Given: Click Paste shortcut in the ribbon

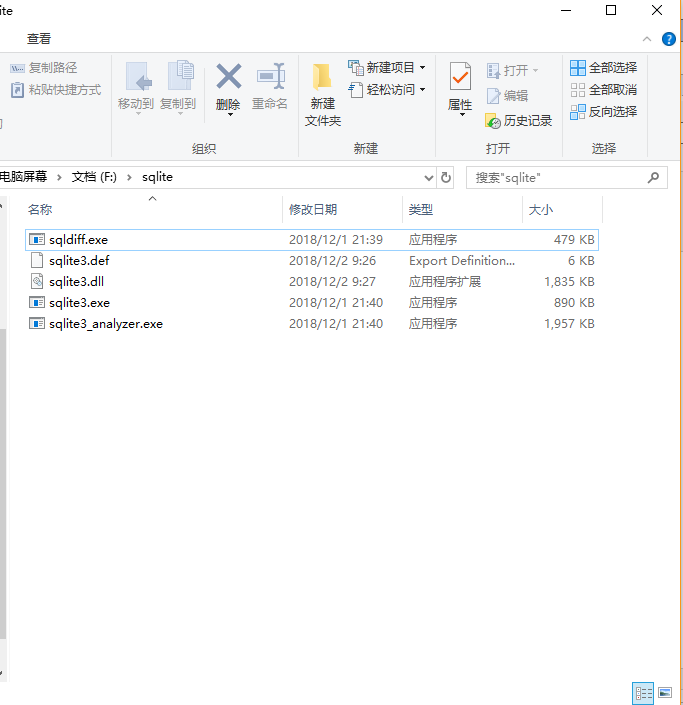Looking at the screenshot, I should click(56, 90).
